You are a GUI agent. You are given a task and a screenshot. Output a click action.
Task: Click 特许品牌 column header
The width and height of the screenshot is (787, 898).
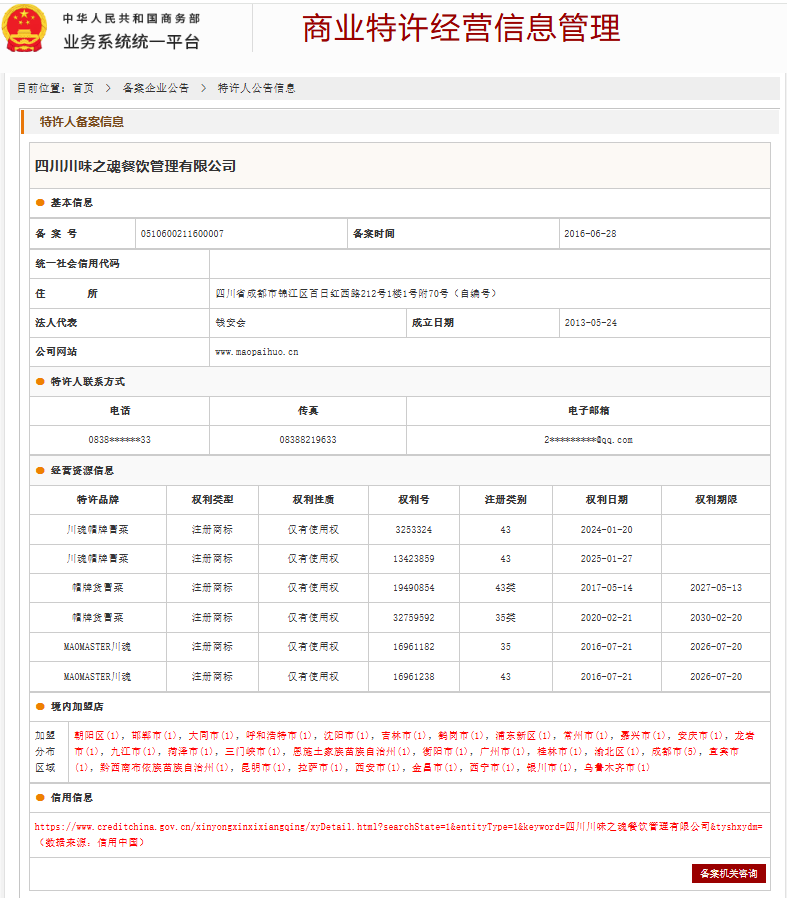coord(98,500)
